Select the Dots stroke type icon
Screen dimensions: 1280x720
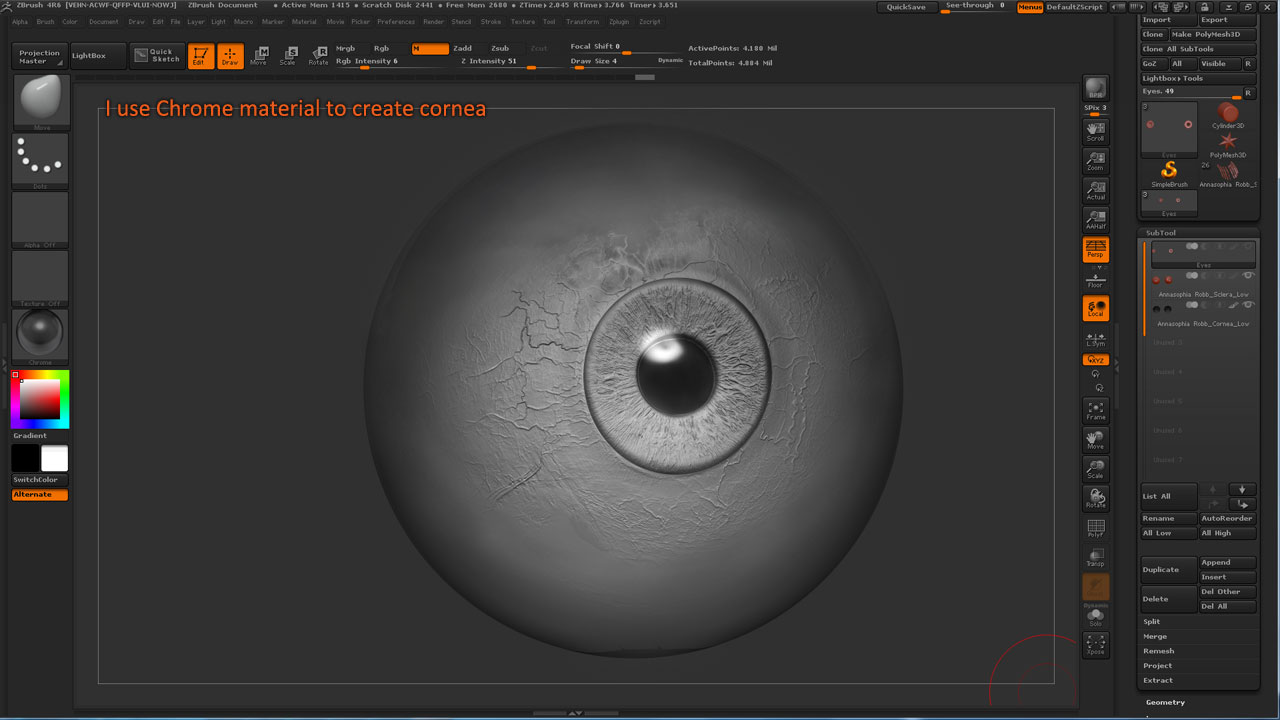coord(40,160)
